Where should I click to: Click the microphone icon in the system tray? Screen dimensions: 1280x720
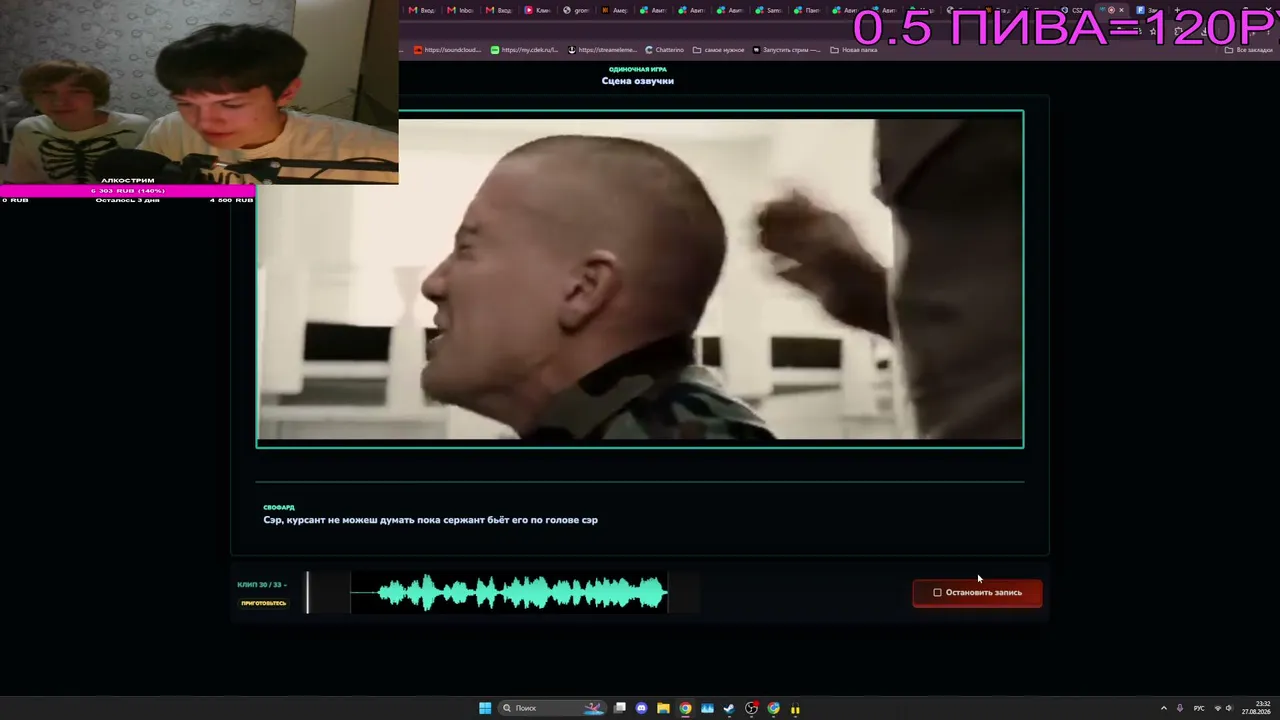pyautogui.click(x=1180, y=708)
